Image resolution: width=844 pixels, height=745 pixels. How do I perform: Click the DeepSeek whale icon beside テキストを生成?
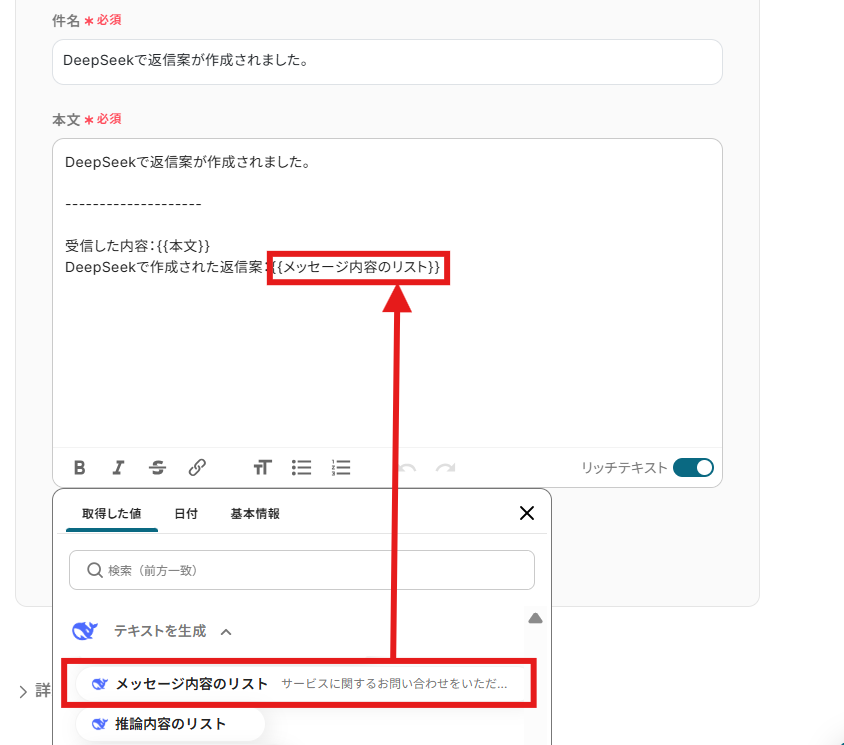(x=85, y=630)
